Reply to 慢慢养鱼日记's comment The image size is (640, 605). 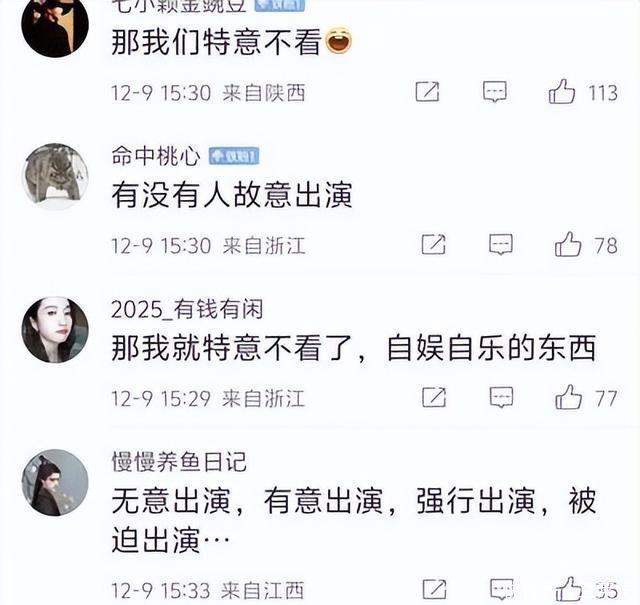click(501, 589)
